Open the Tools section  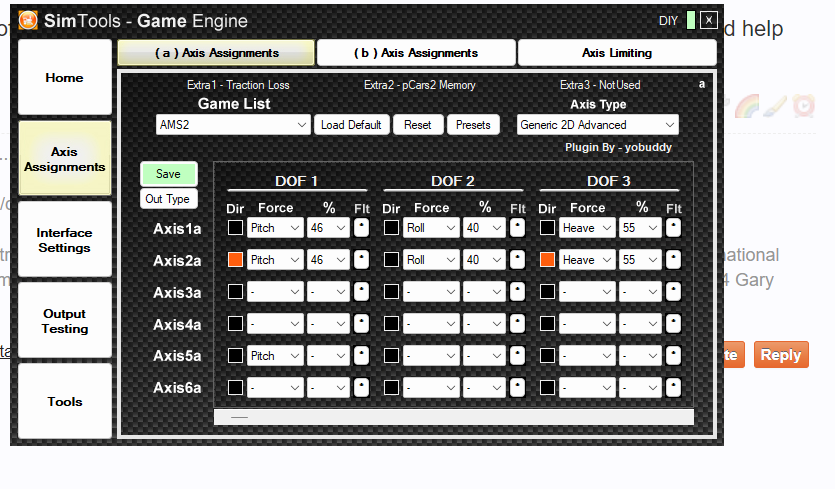pyautogui.click(x=65, y=401)
